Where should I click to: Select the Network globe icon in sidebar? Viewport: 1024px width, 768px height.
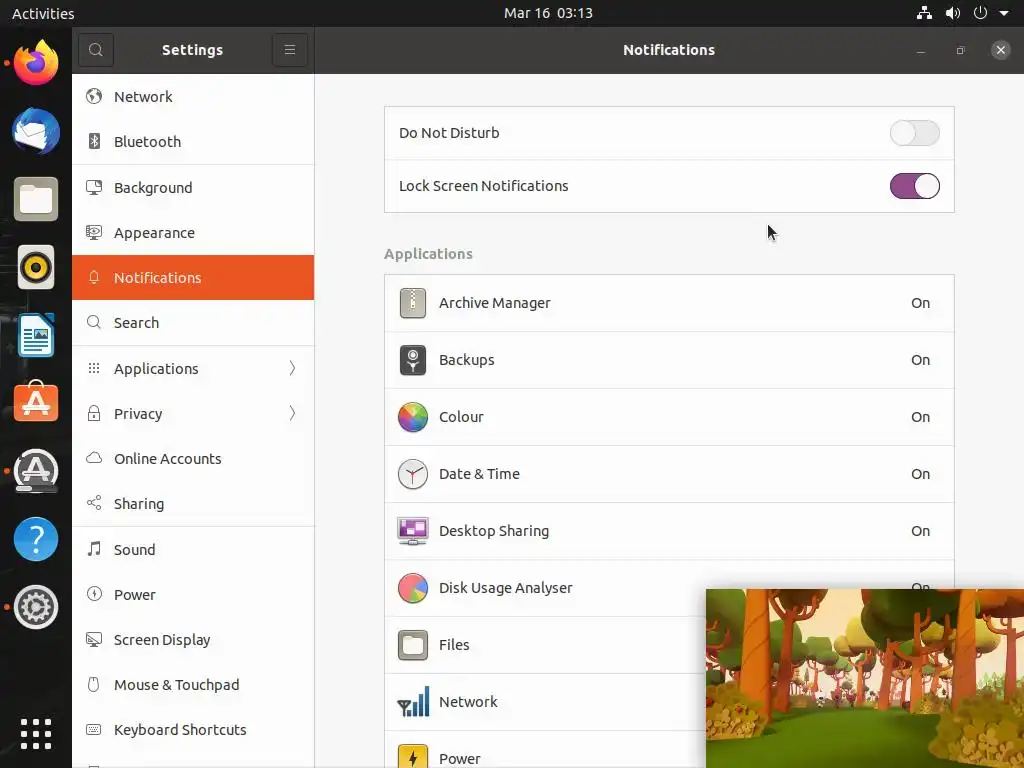pyautogui.click(x=94, y=97)
